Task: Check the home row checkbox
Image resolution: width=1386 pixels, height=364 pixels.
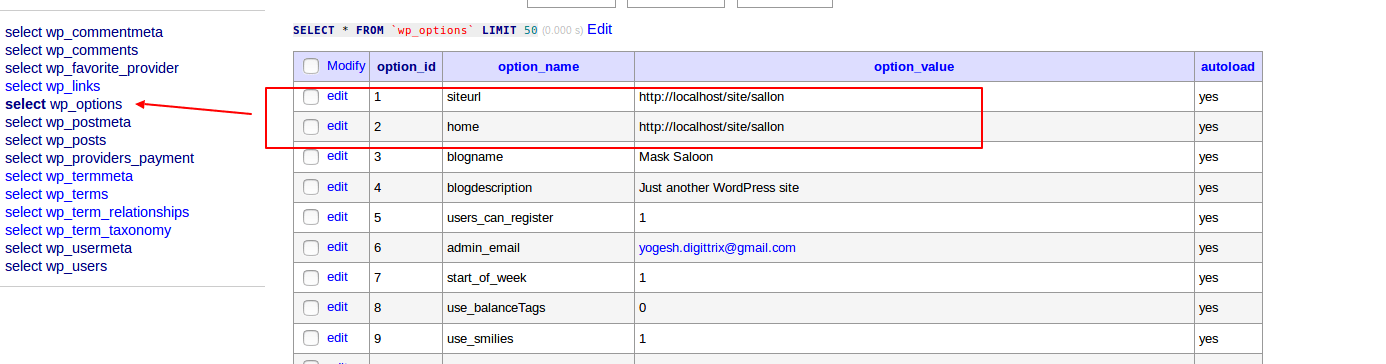Action: tap(311, 127)
